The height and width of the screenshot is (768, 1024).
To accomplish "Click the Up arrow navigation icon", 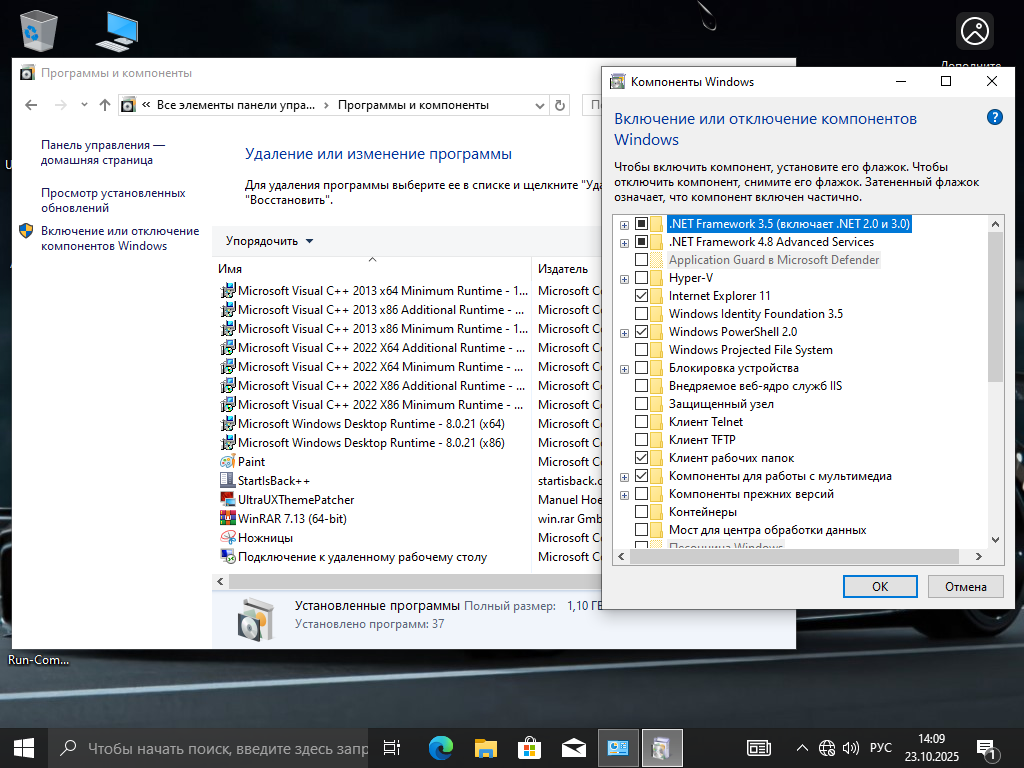I will point(105,105).
